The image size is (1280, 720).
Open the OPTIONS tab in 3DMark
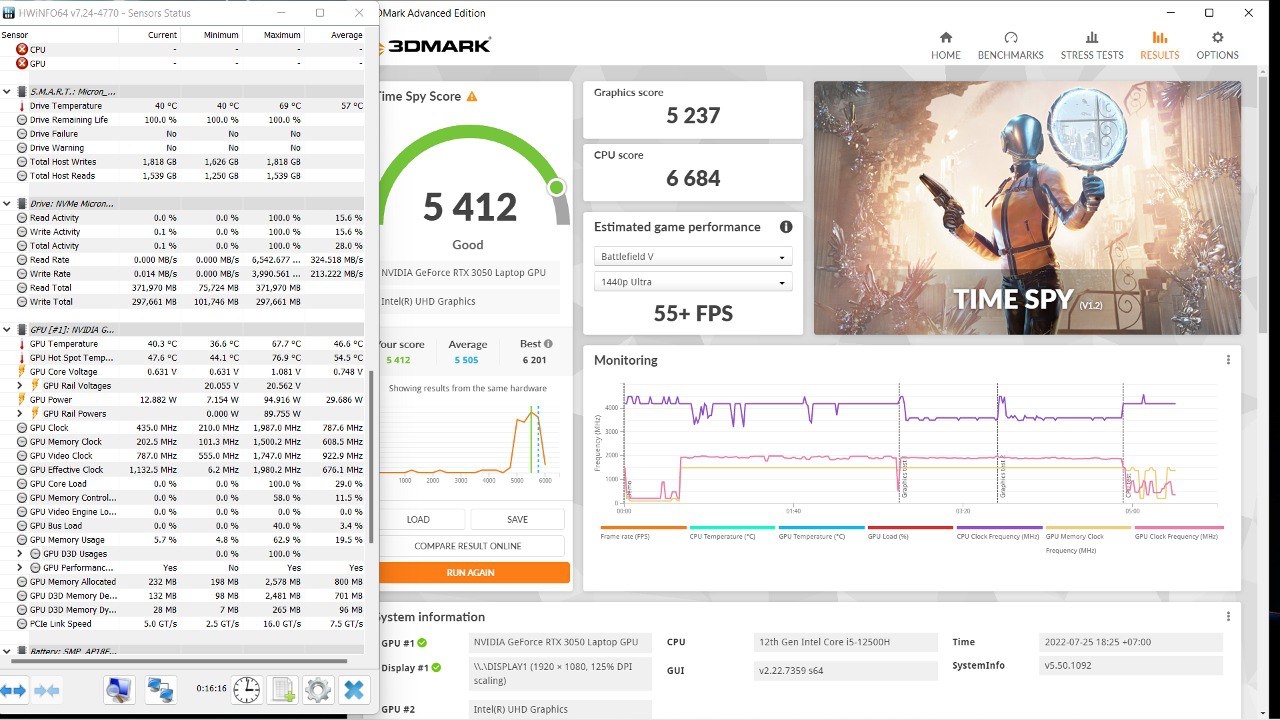[1218, 46]
